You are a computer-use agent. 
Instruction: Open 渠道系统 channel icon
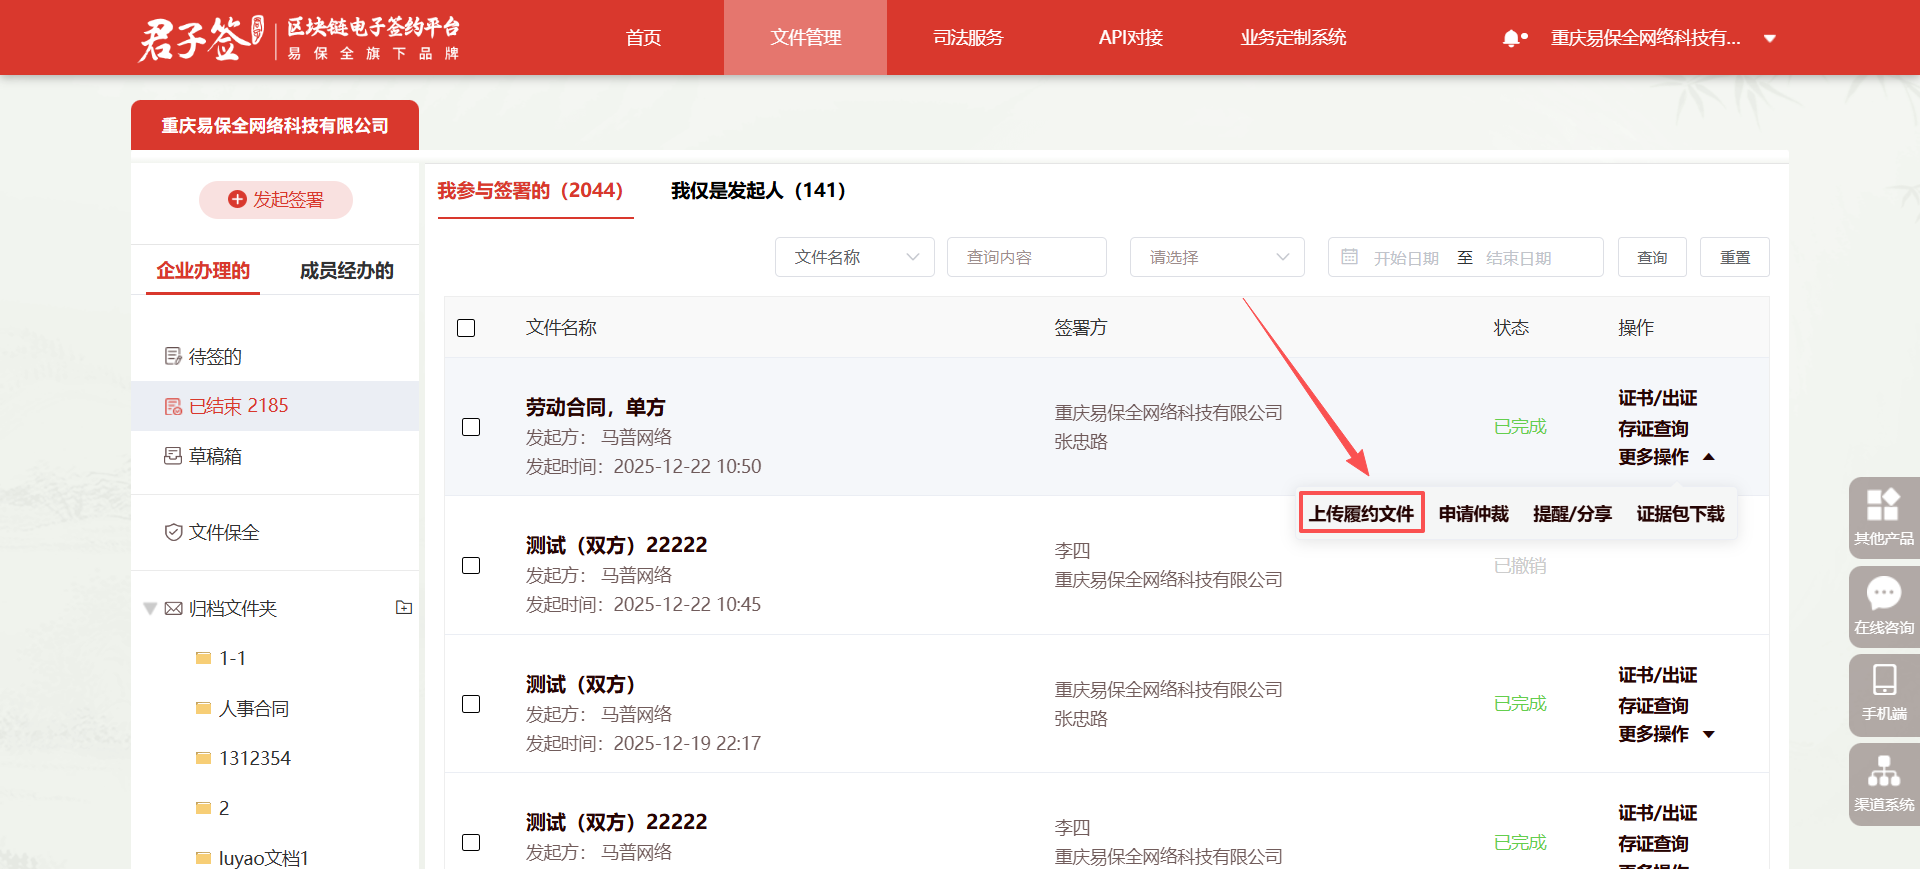point(1883,782)
